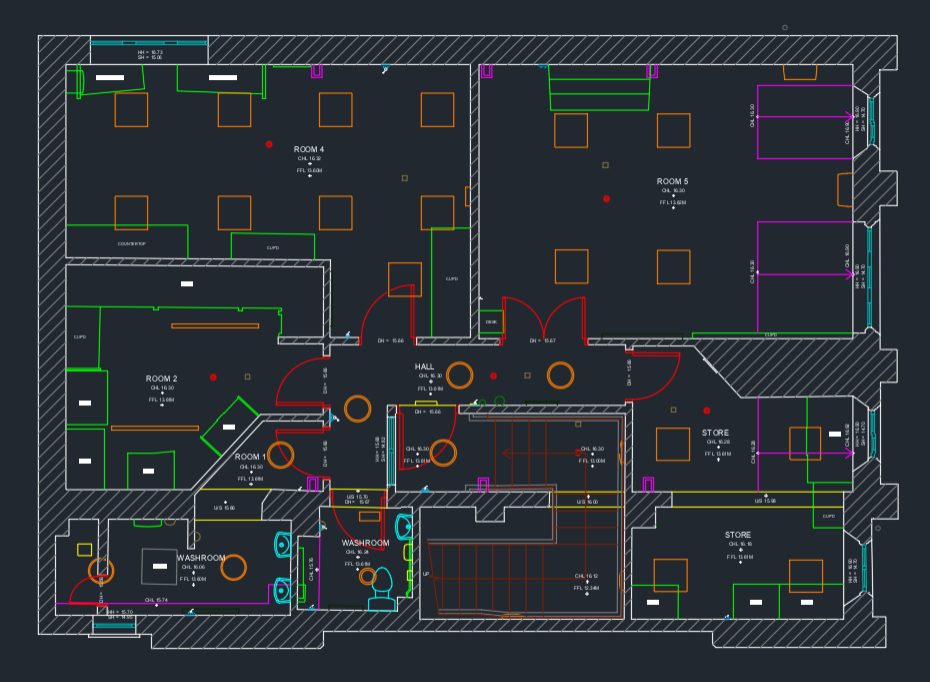The width and height of the screenshot is (930, 682).
Task: Pick the red dot symbol in Room 2
Action: 213,377
